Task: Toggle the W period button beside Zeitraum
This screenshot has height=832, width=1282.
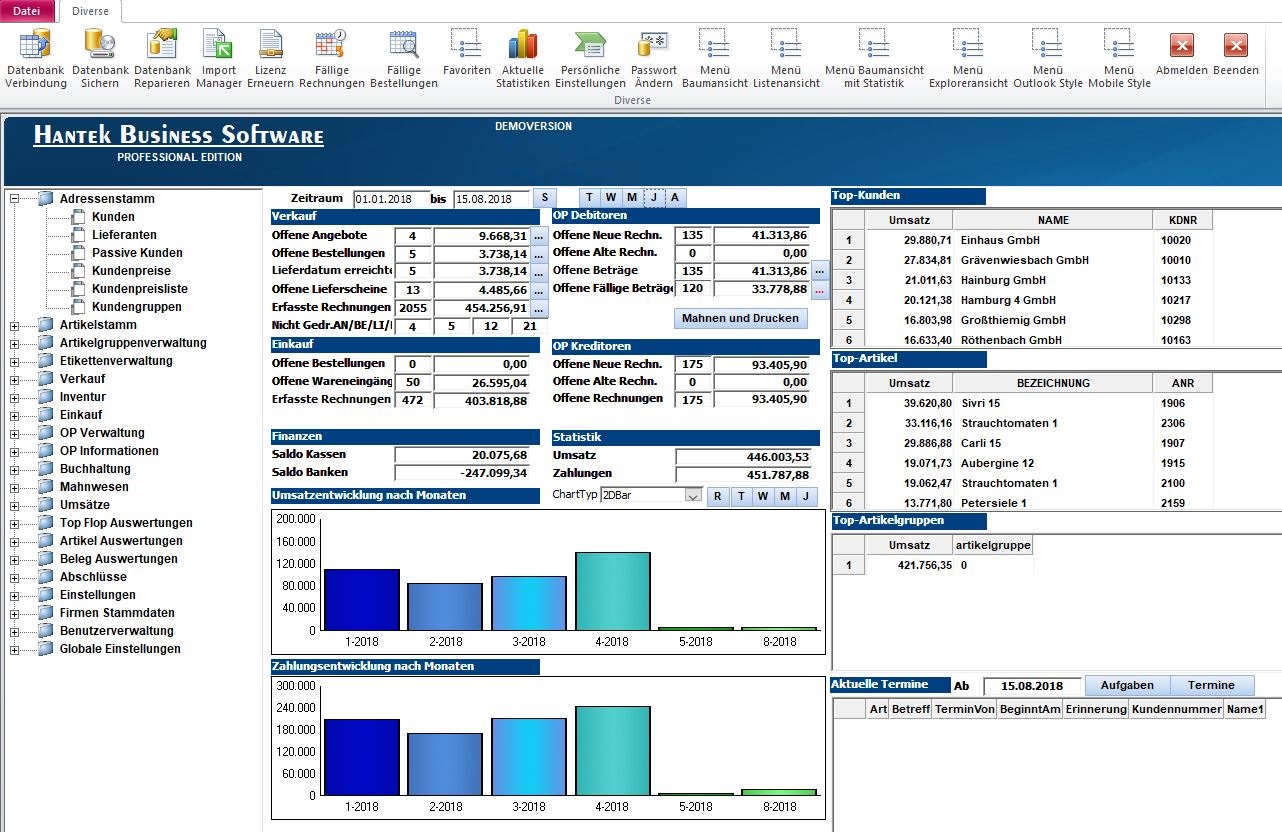Action: 610,198
